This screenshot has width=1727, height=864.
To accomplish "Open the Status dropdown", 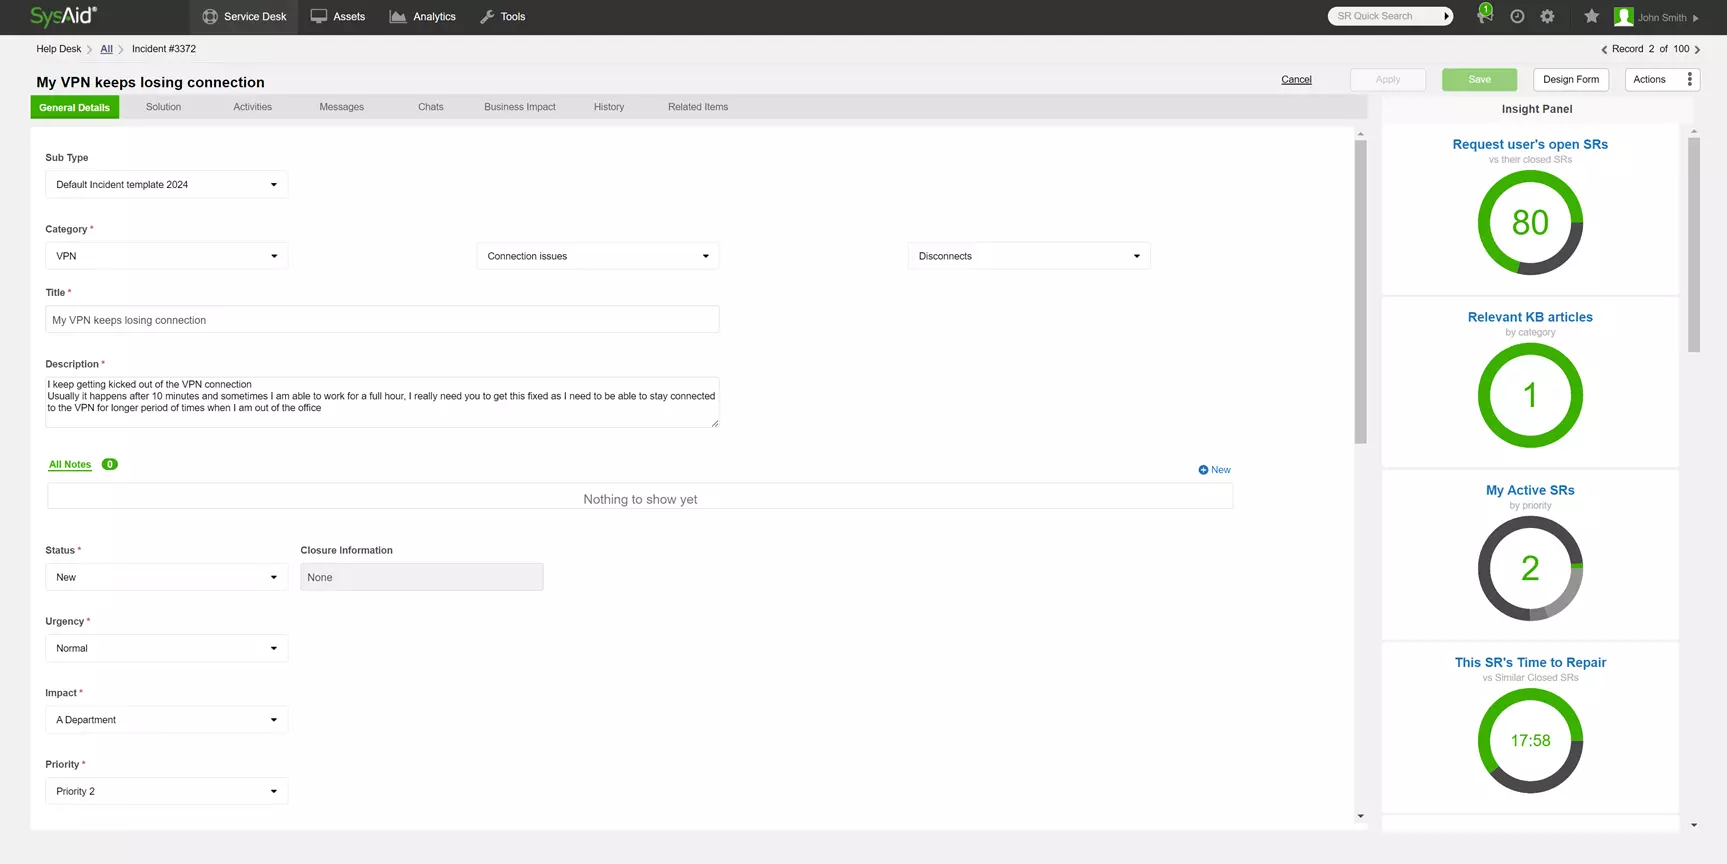I will pyautogui.click(x=167, y=577).
